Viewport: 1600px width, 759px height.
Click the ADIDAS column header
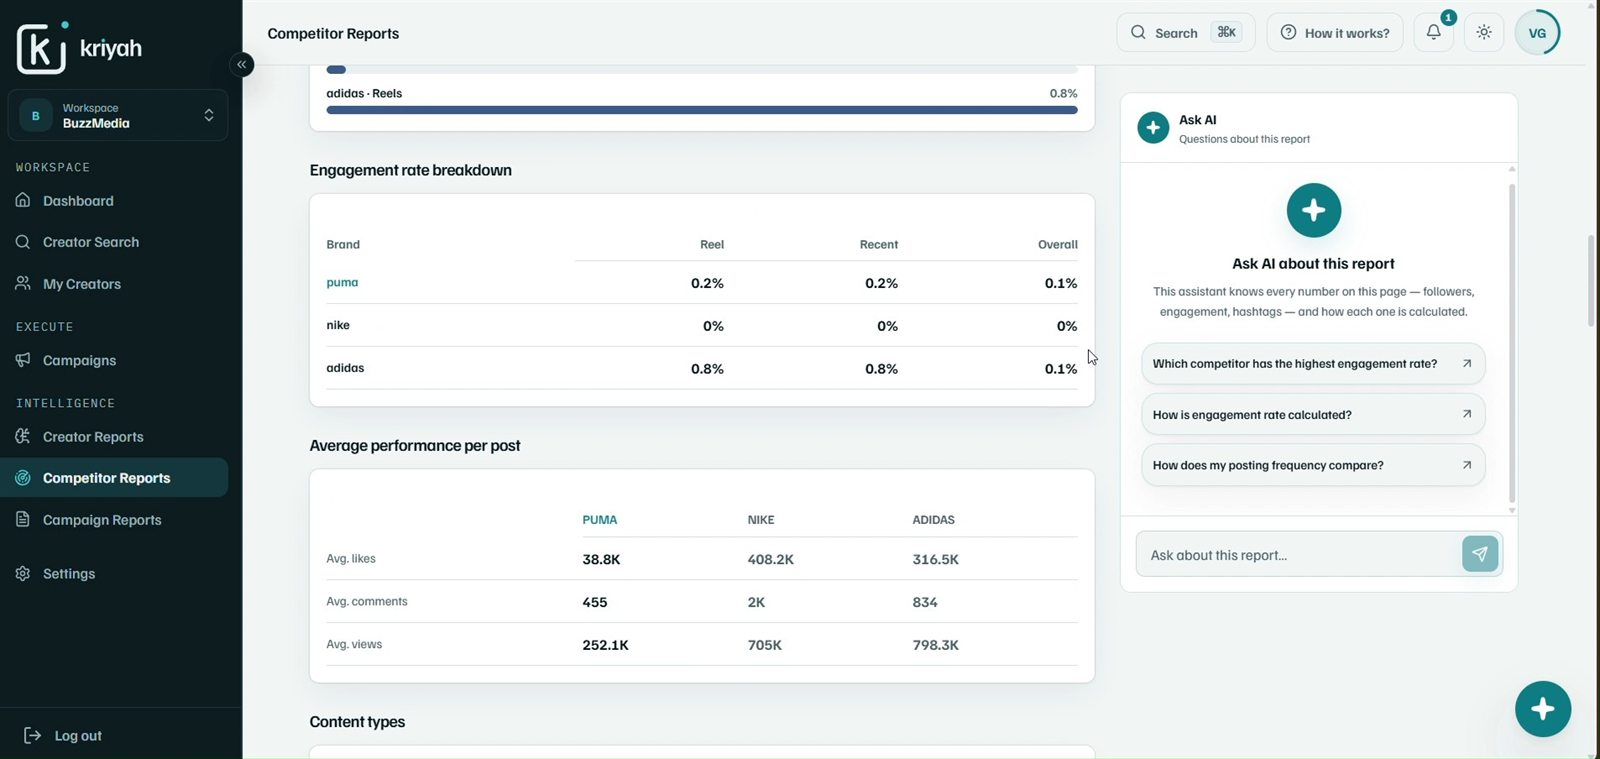(x=933, y=520)
